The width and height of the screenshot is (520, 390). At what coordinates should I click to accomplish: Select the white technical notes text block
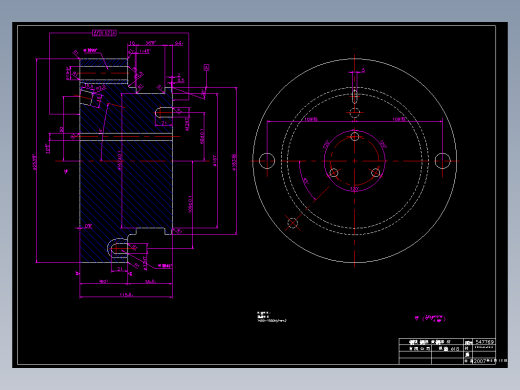(272, 317)
